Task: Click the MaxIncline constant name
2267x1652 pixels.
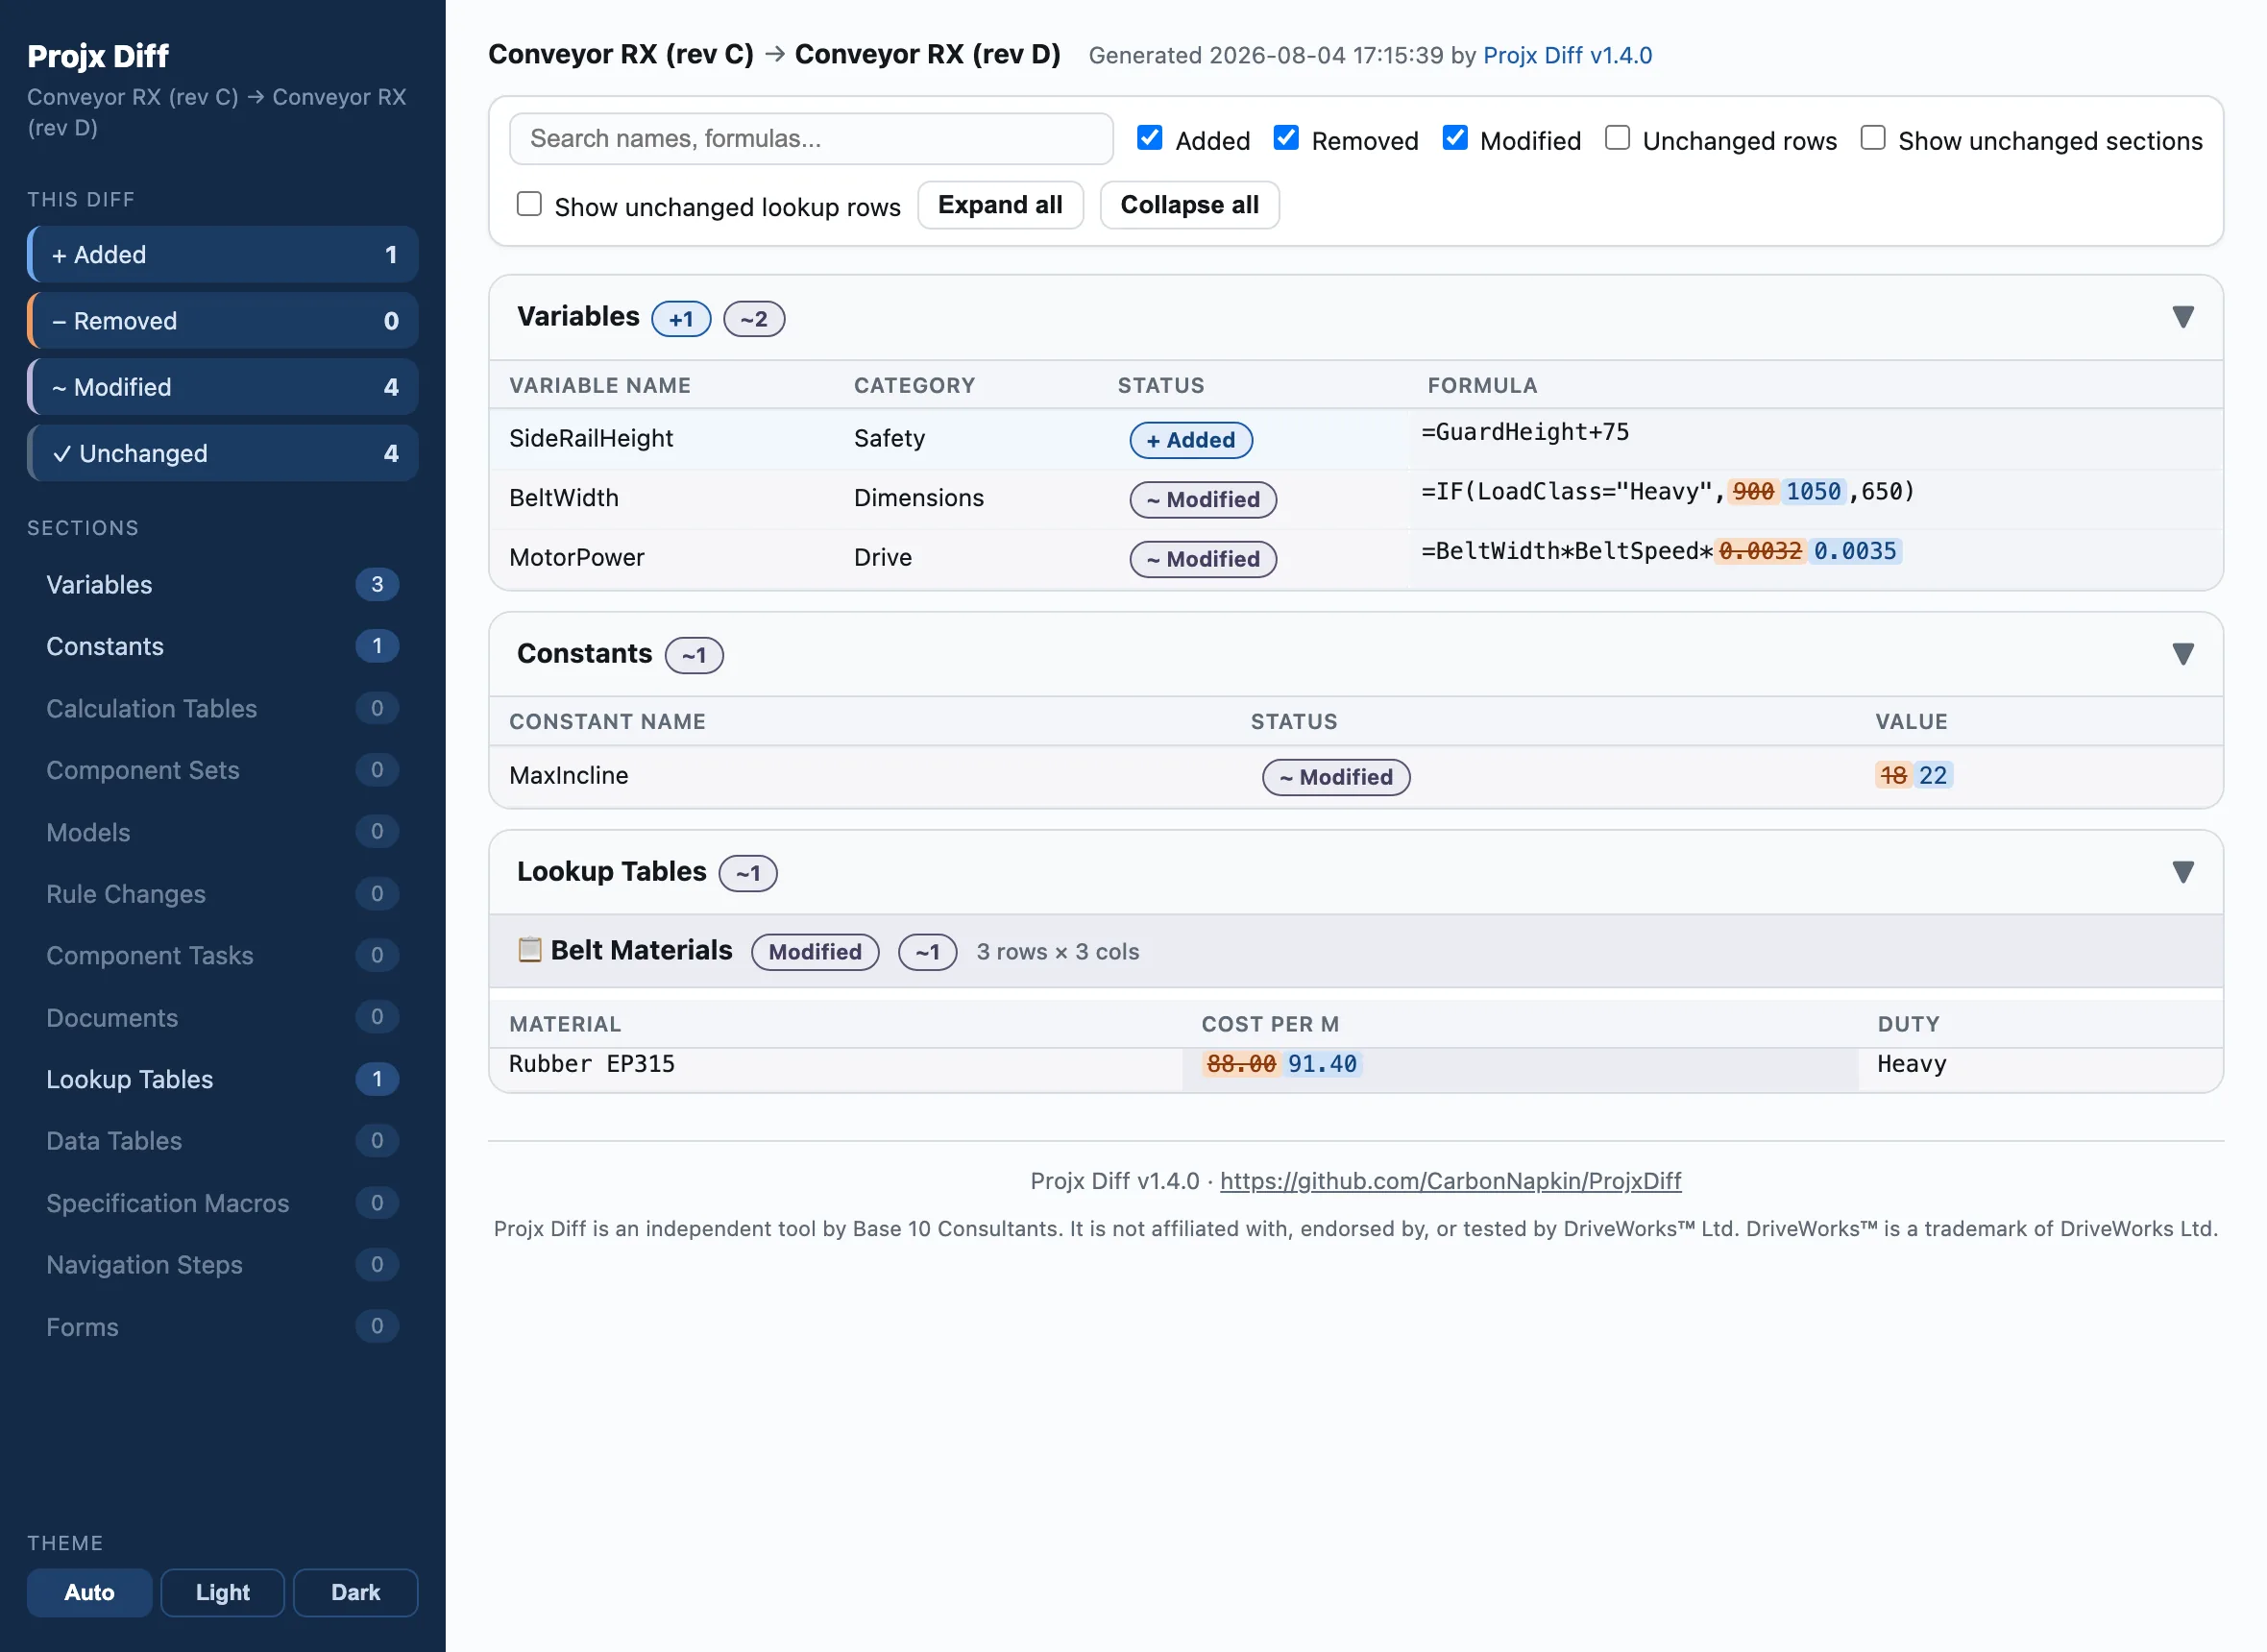Action: pos(569,775)
